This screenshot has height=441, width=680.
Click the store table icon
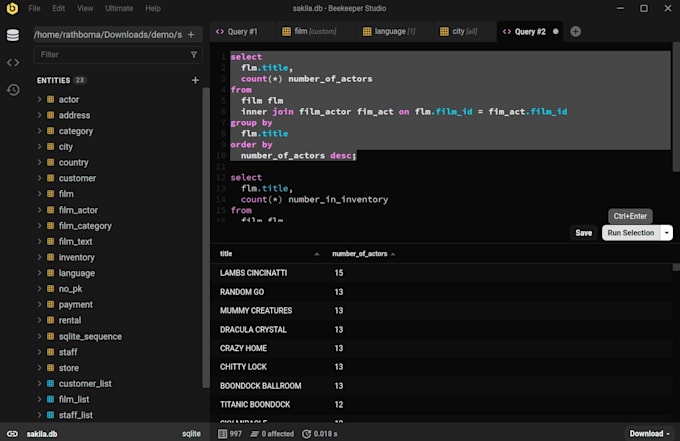tap(50, 368)
